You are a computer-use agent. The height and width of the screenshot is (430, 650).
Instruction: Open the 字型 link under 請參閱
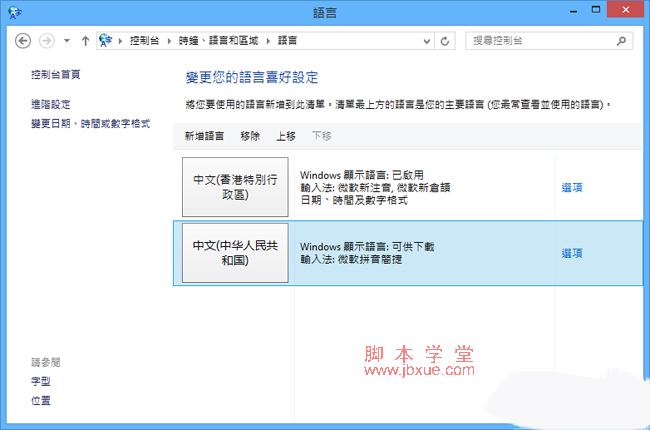41,381
